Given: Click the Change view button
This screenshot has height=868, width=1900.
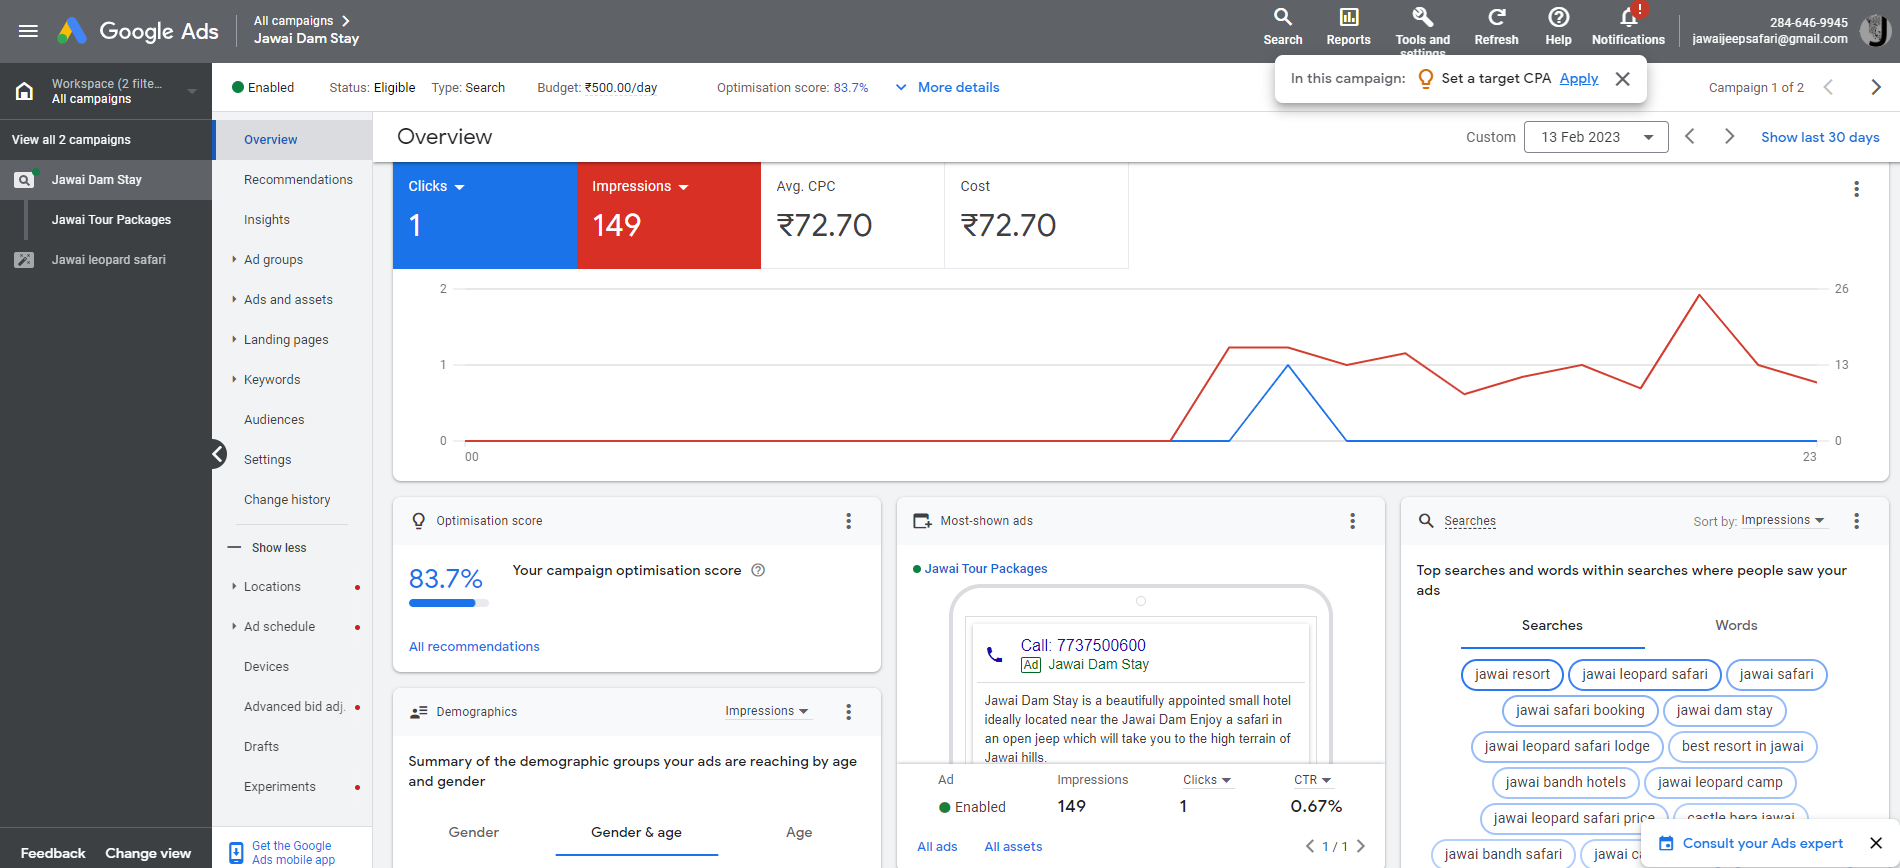Looking at the screenshot, I should (x=148, y=854).
